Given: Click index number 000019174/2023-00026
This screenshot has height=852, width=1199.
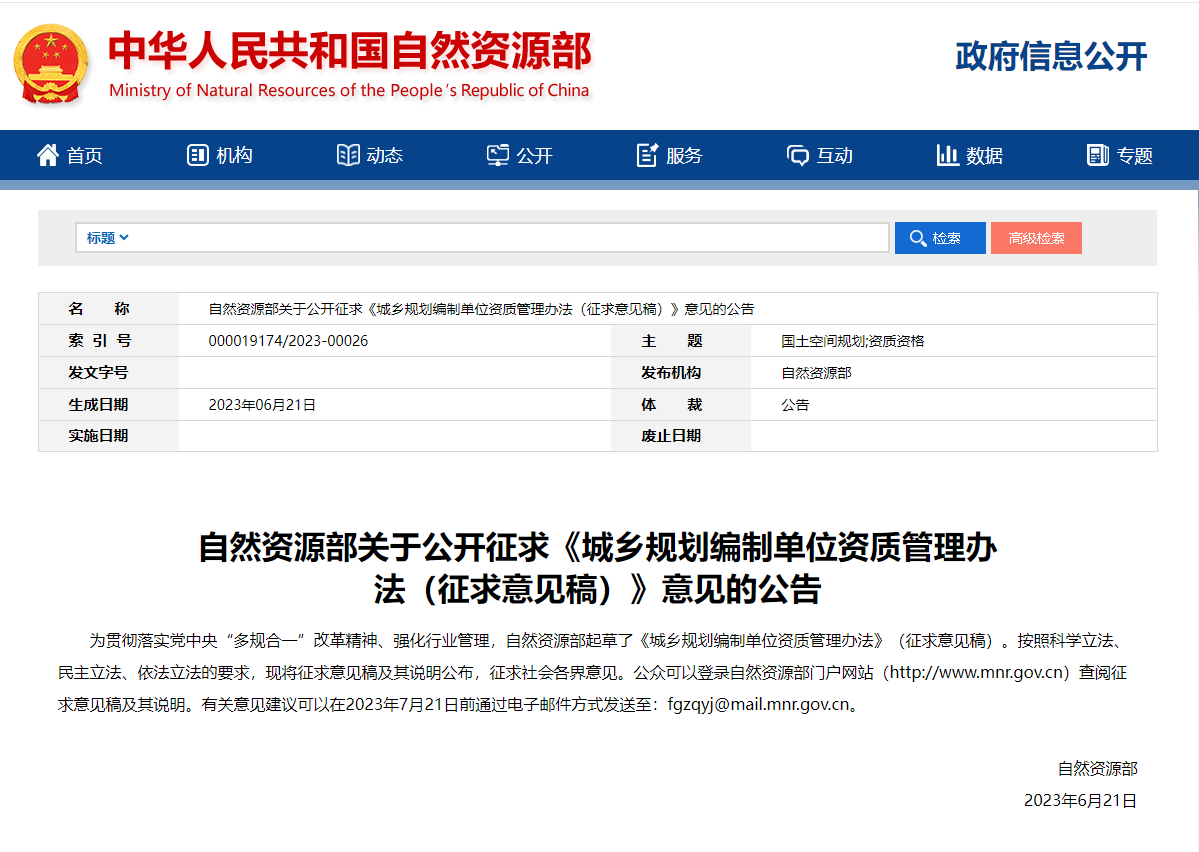Looking at the screenshot, I should [288, 341].
